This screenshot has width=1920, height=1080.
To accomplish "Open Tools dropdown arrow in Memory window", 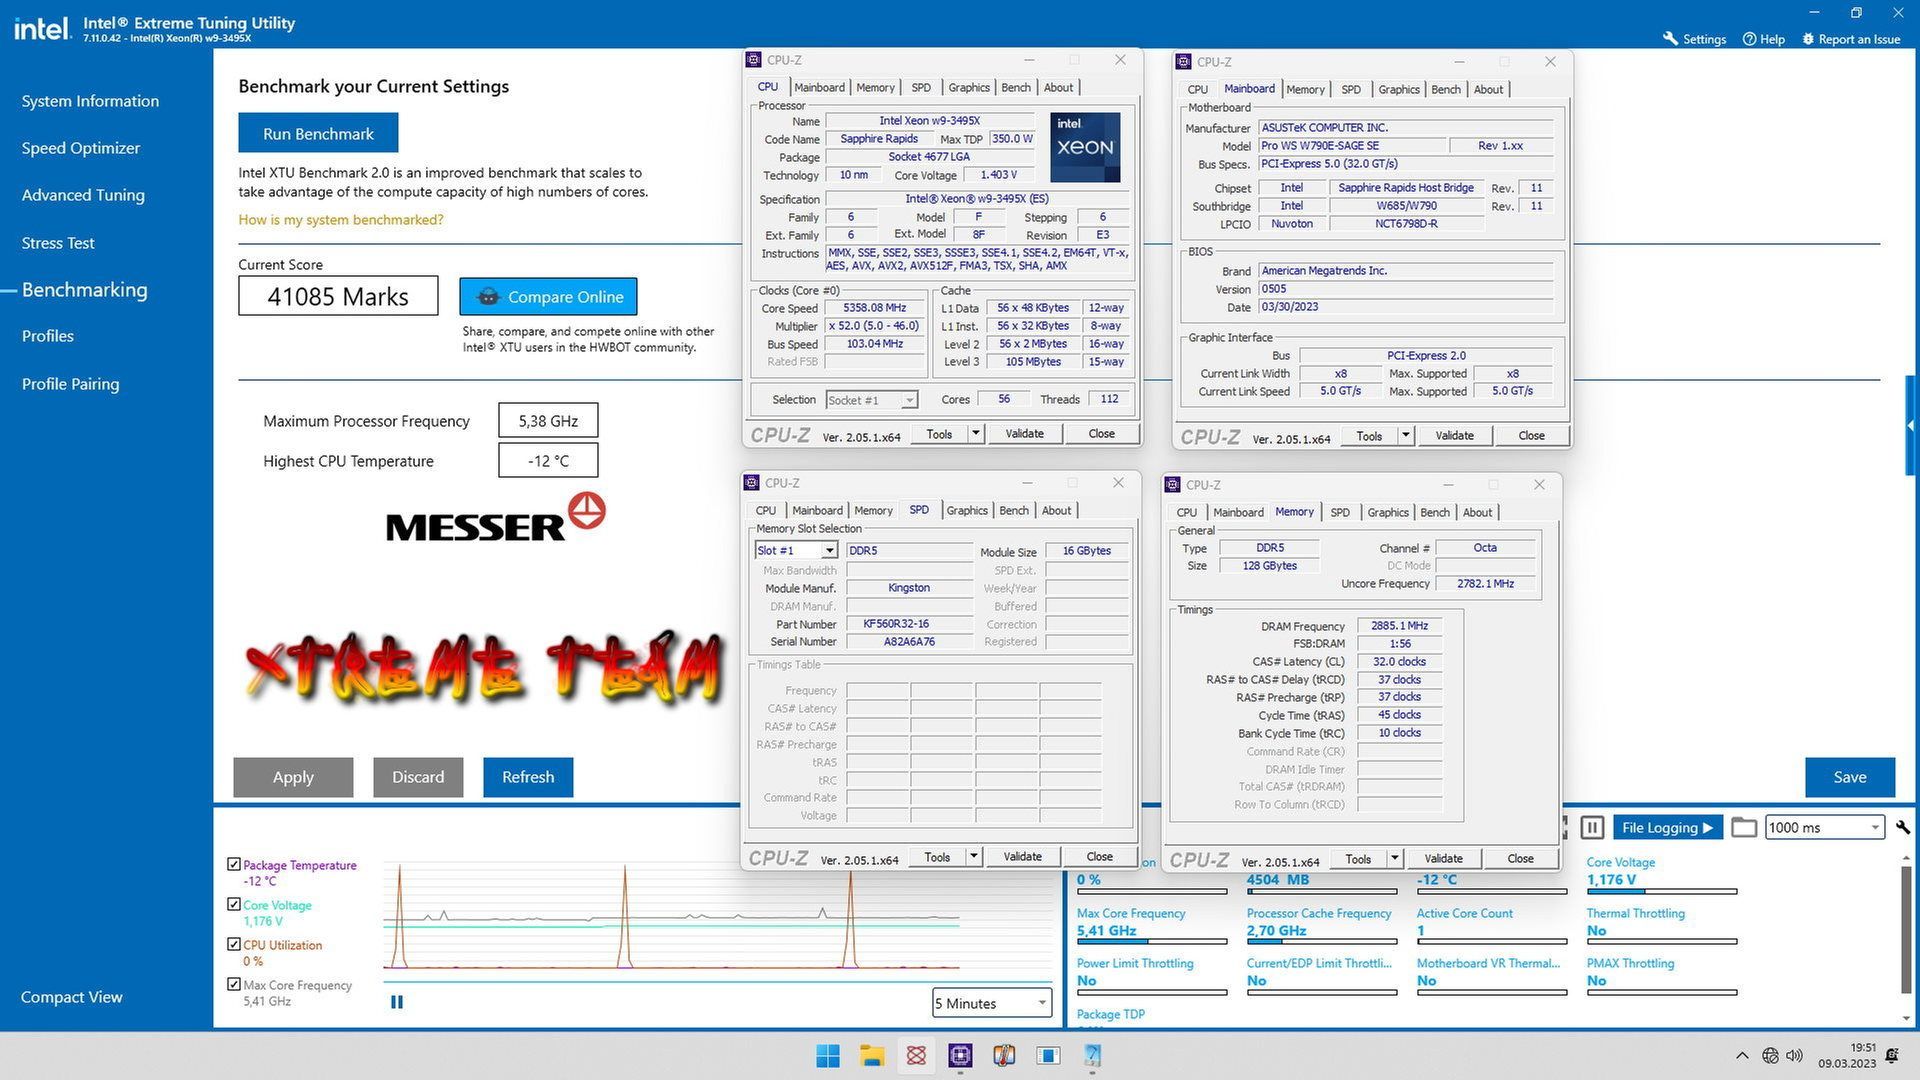I will [1395, 858].
